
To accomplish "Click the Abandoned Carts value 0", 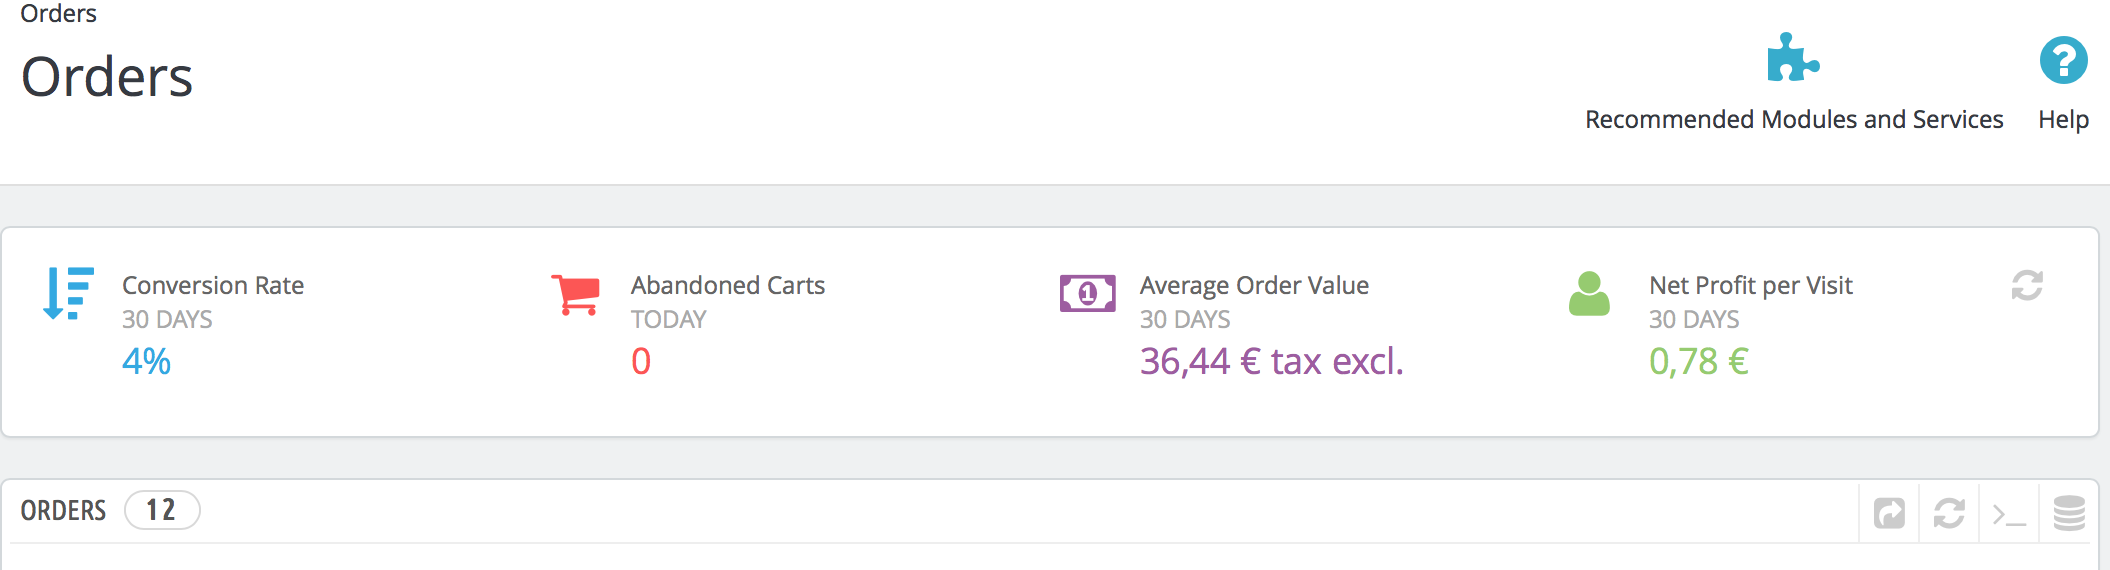I will (x=641, y=361).
